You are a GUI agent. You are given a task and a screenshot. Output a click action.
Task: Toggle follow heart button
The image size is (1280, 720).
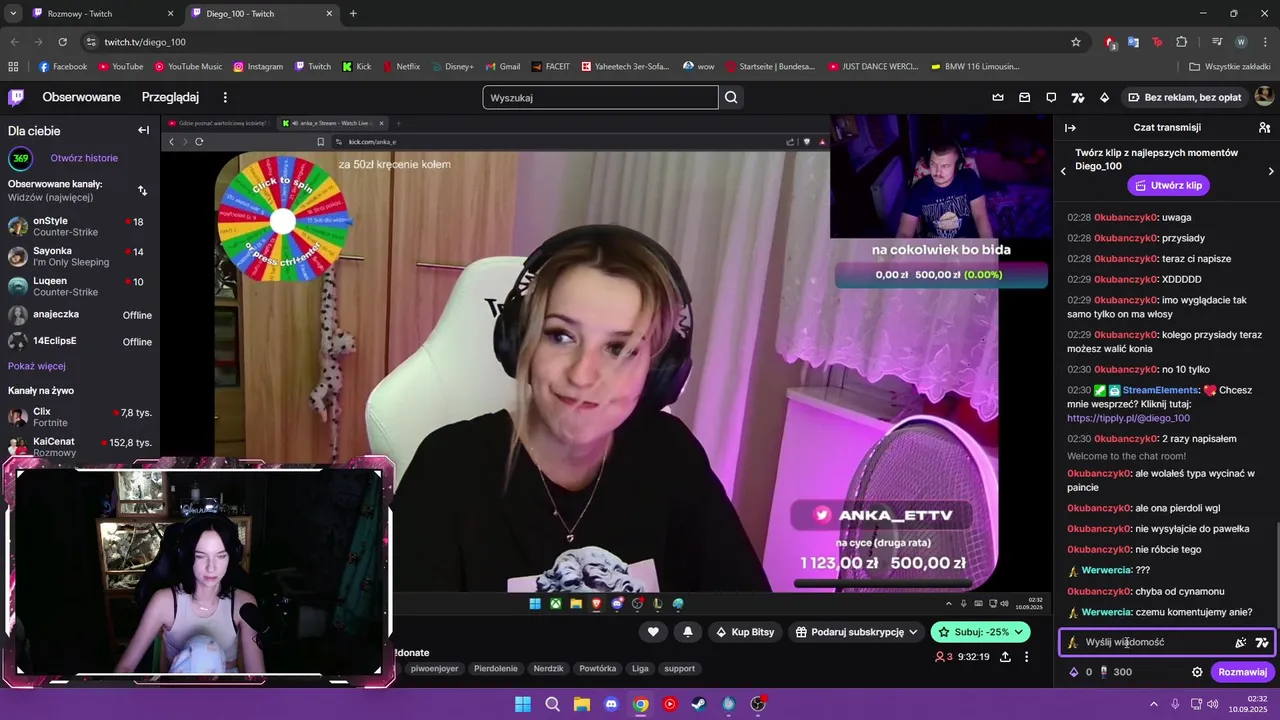click(653, 632)
